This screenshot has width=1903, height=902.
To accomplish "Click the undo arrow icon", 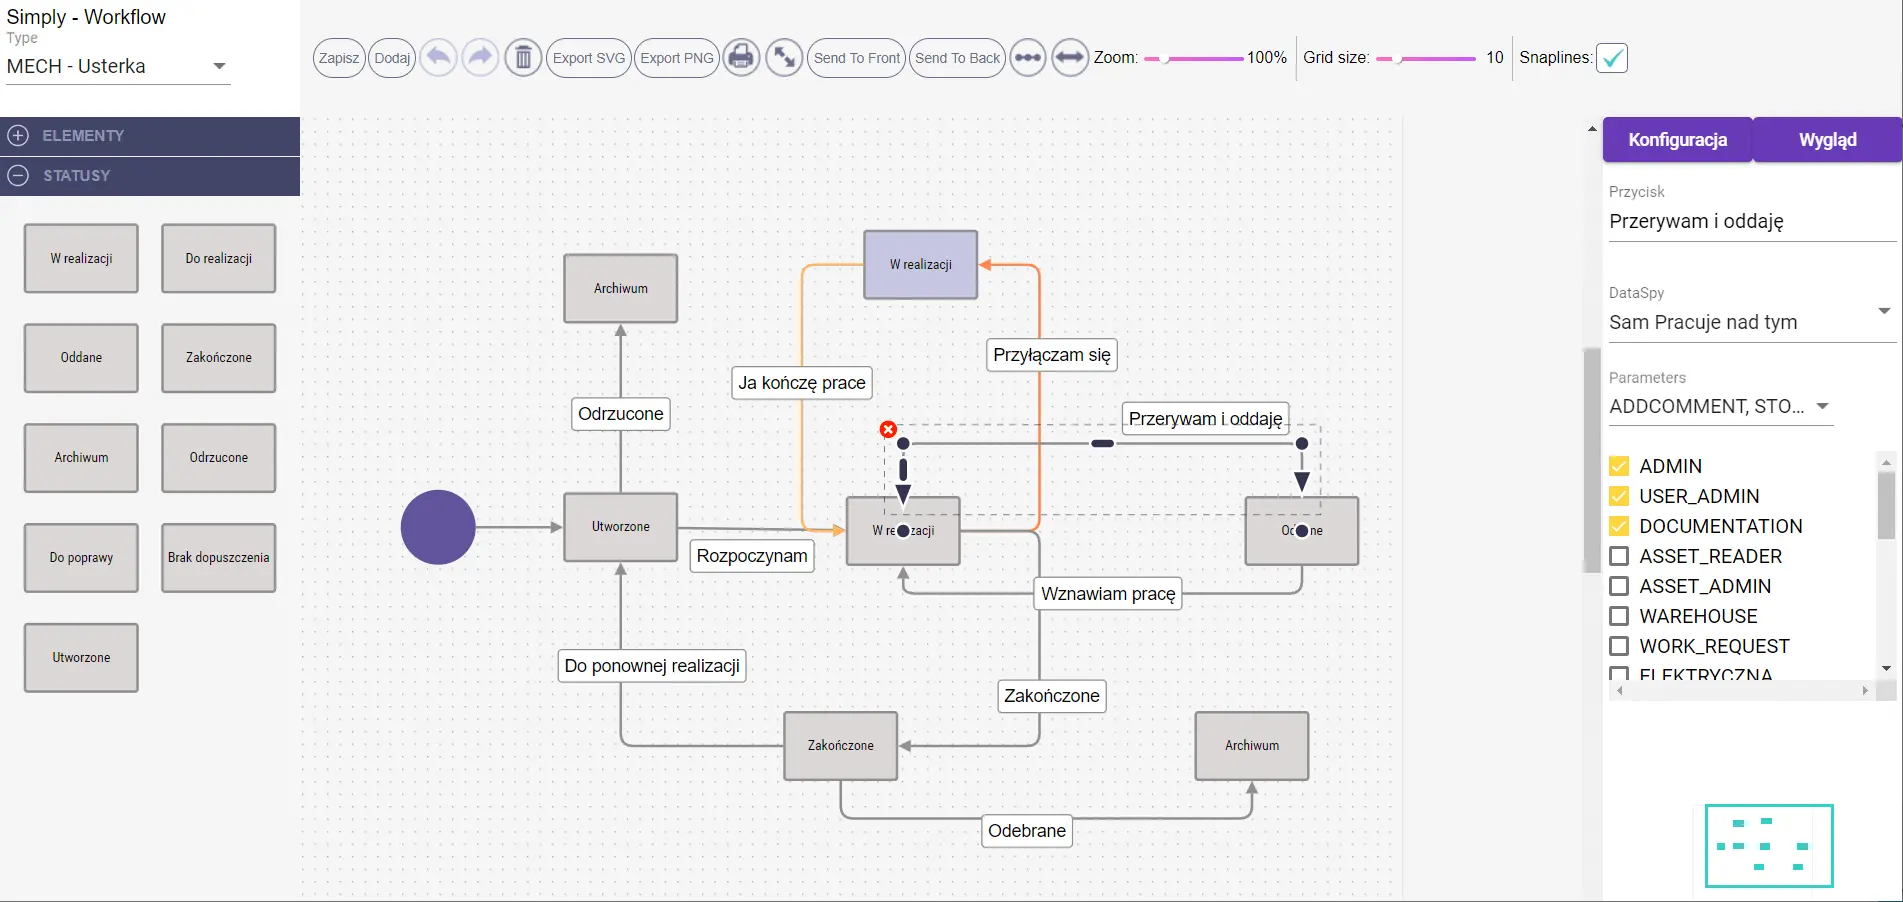I will 438,58.
